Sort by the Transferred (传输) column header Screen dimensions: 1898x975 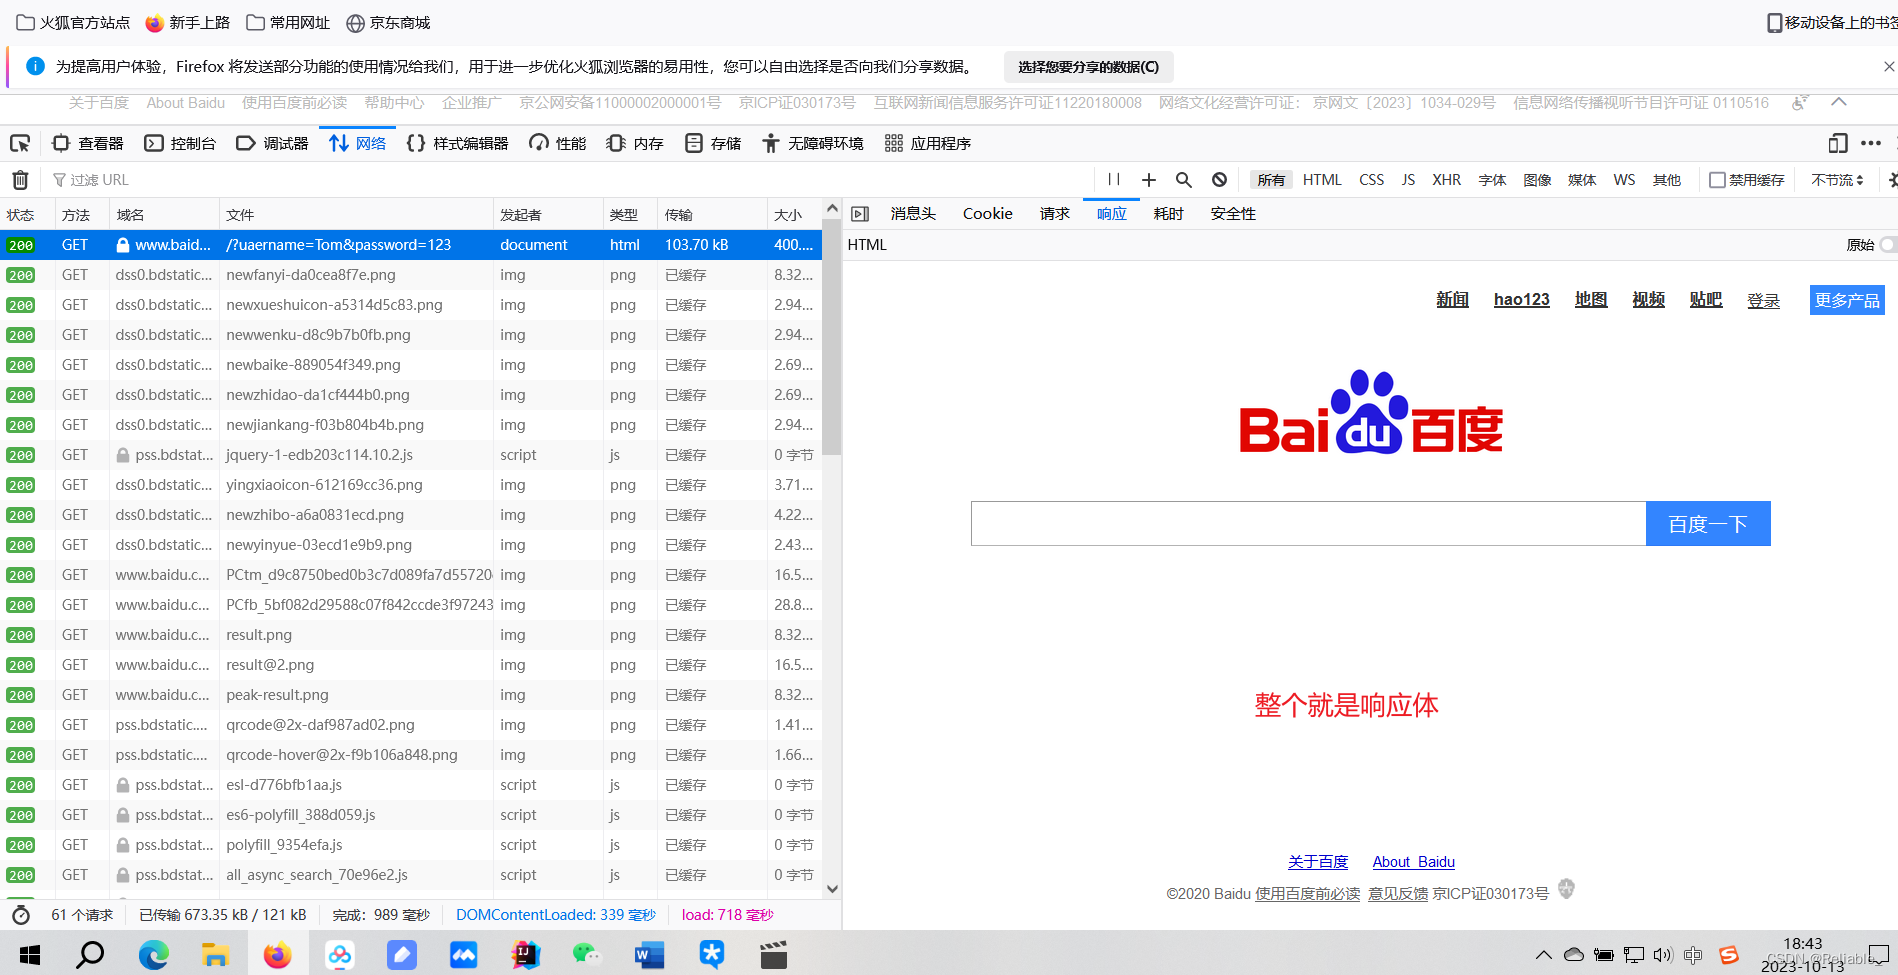pos(712,215)
